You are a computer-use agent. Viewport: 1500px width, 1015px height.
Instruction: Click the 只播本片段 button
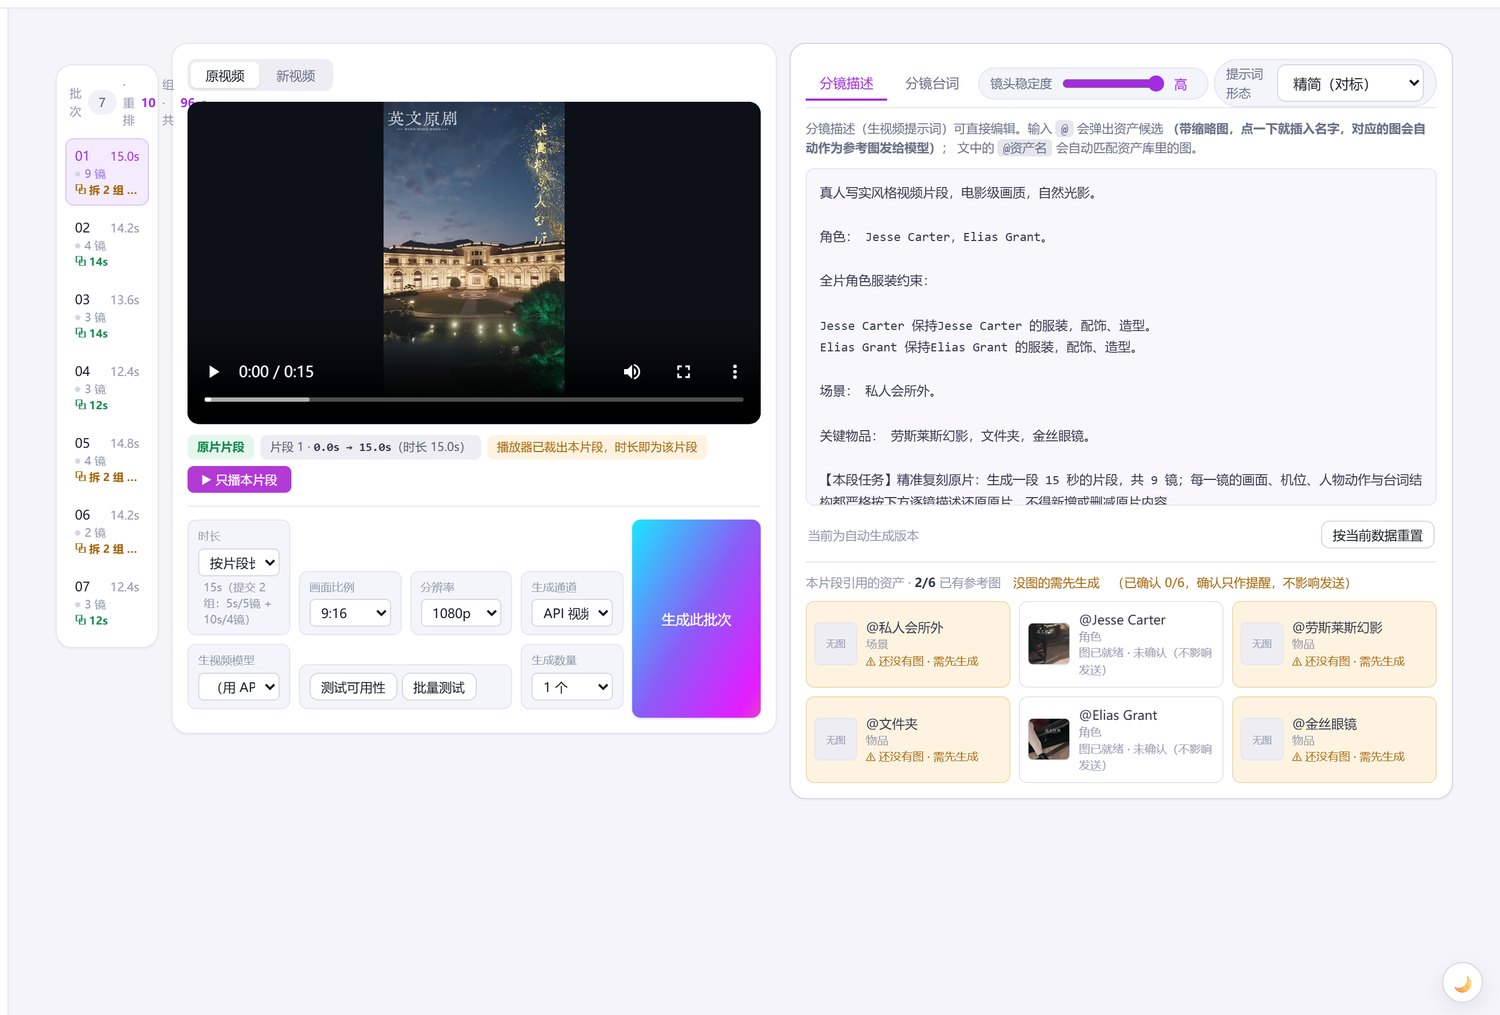click(x=239, y=480)
